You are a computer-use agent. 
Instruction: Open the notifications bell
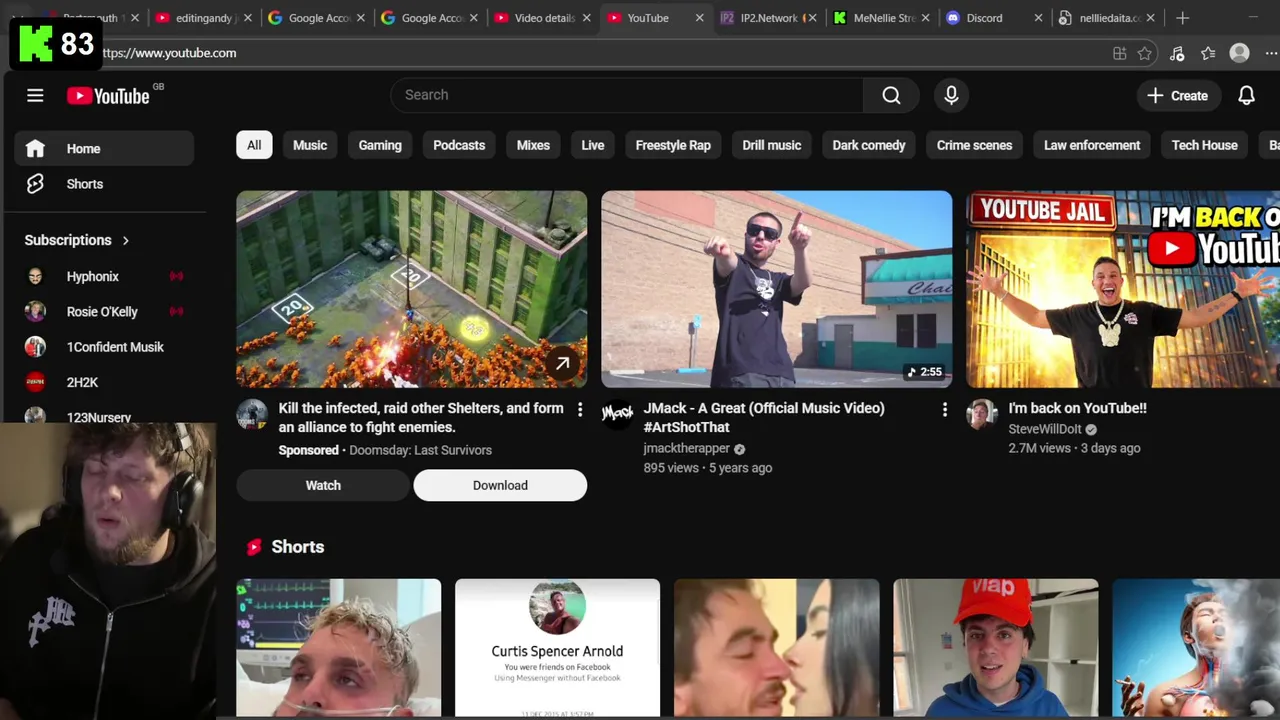tap(1246, 96)
